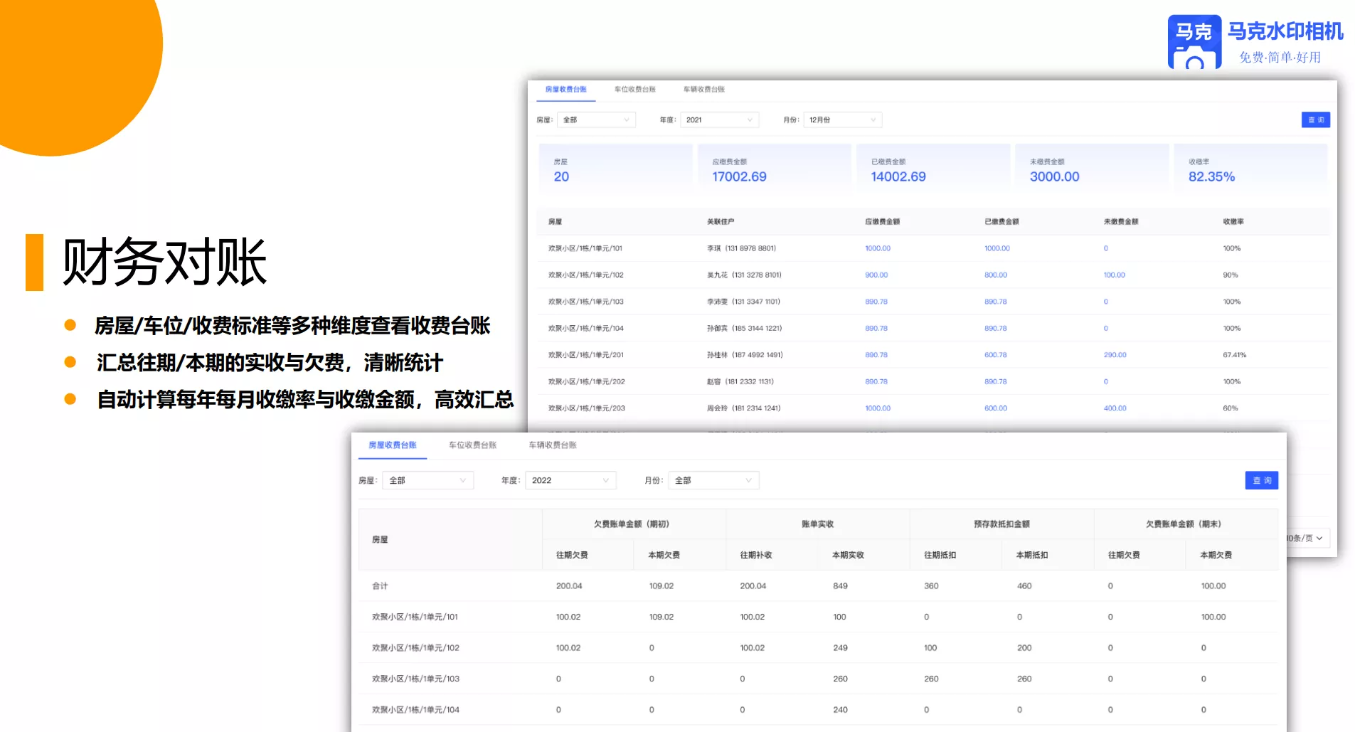The width and height of the screenshot is (1355, 732).
Task: Select resident 李琪 (131 8978 8801)
Action: point(741,248)
